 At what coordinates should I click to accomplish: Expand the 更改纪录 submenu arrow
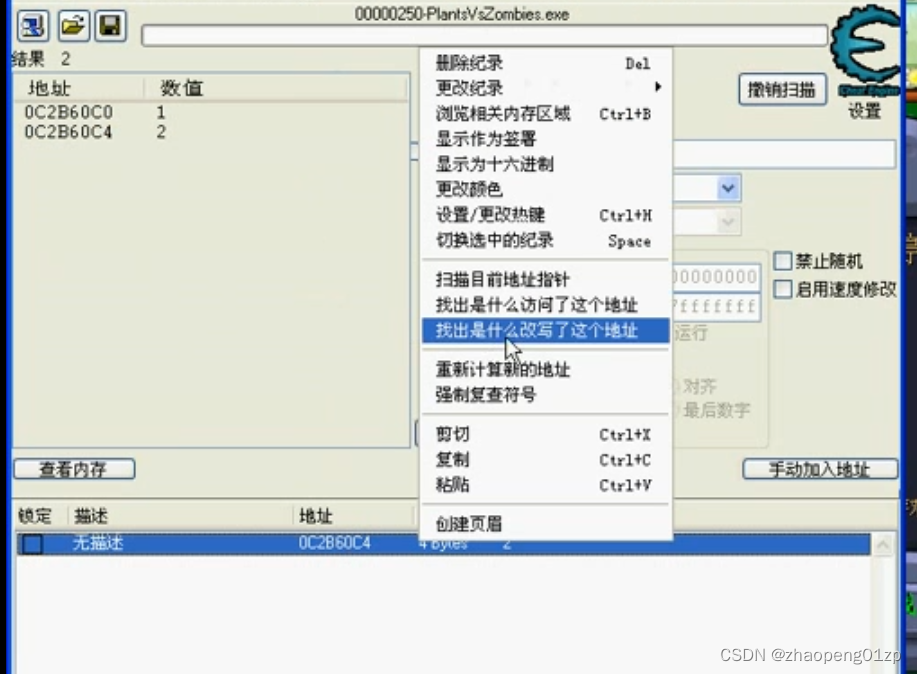point(658,87)
